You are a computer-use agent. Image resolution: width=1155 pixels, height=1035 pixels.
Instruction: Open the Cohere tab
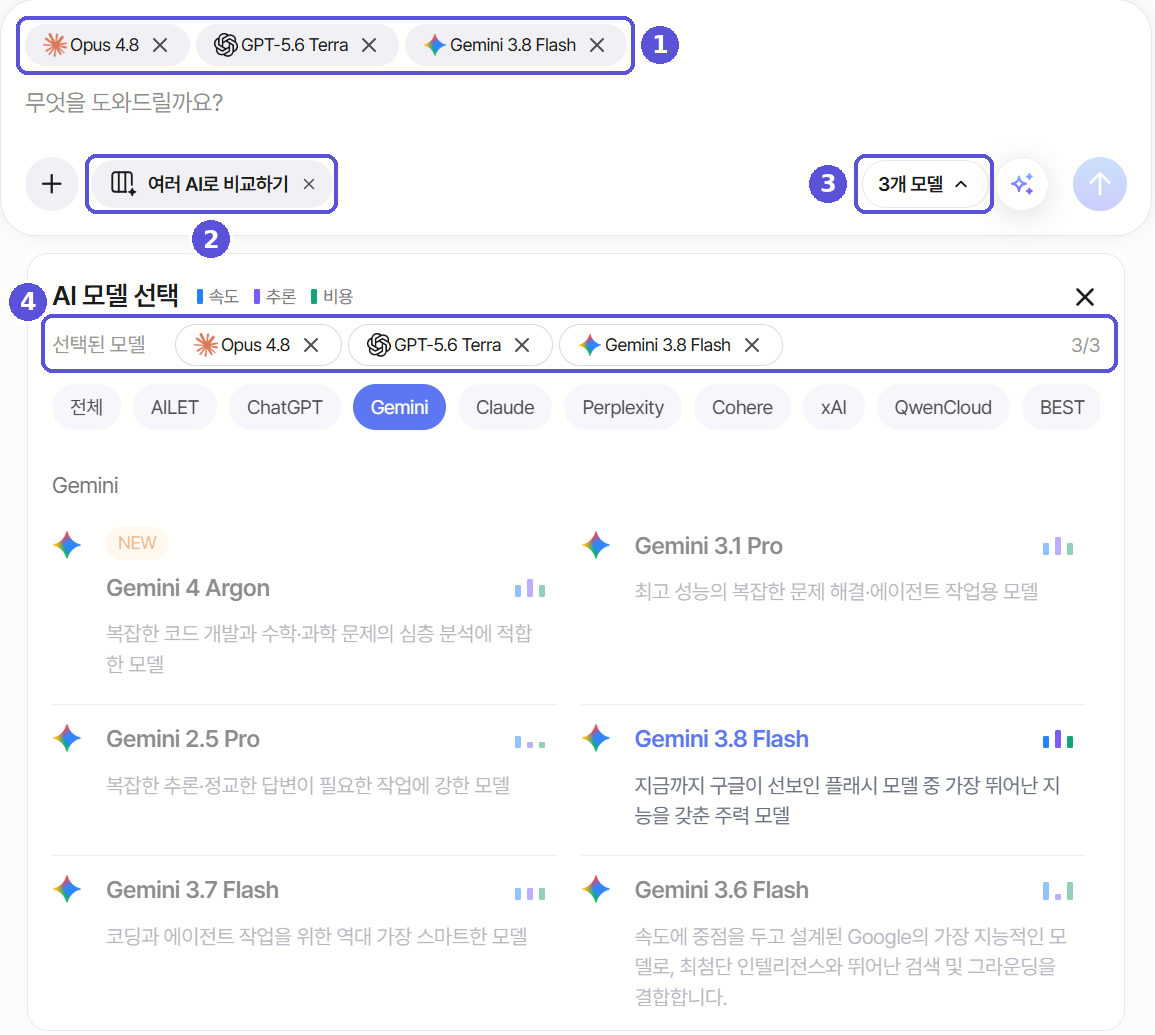point(742,407)
